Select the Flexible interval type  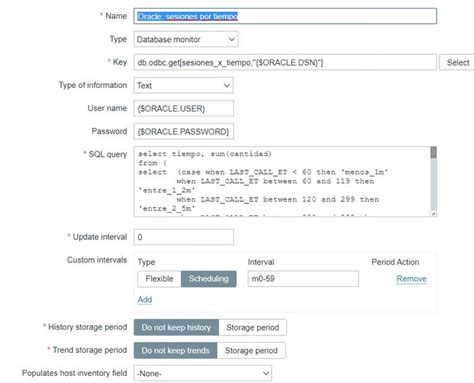pos(159,279)
